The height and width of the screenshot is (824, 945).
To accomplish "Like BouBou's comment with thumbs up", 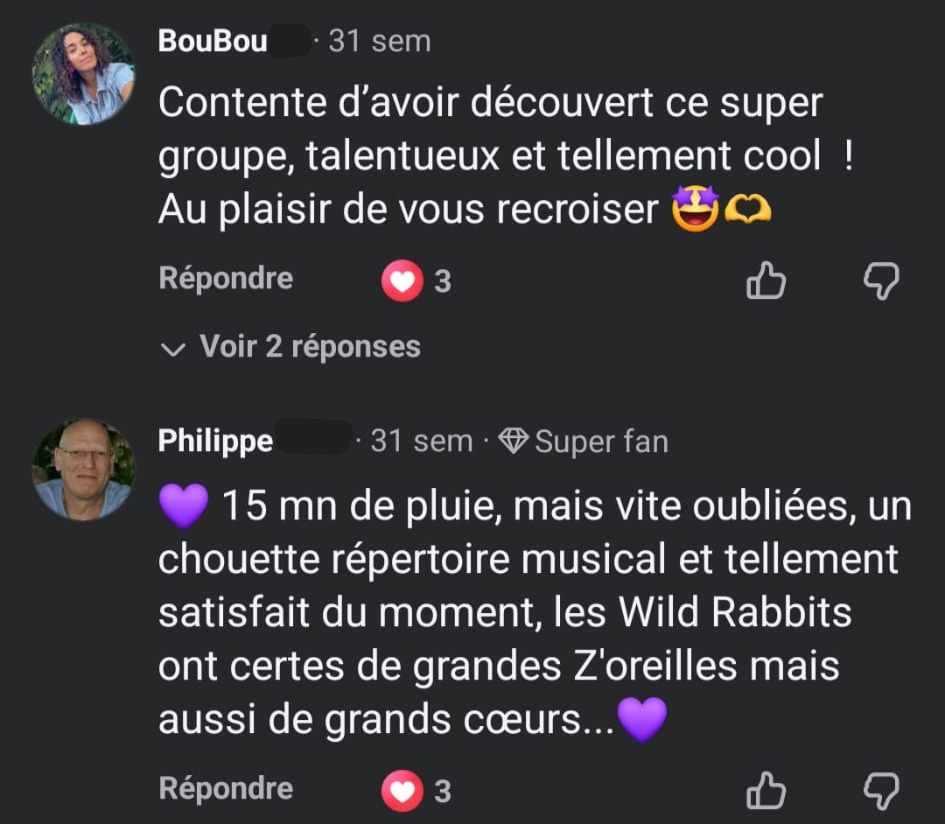I will 766,281.
